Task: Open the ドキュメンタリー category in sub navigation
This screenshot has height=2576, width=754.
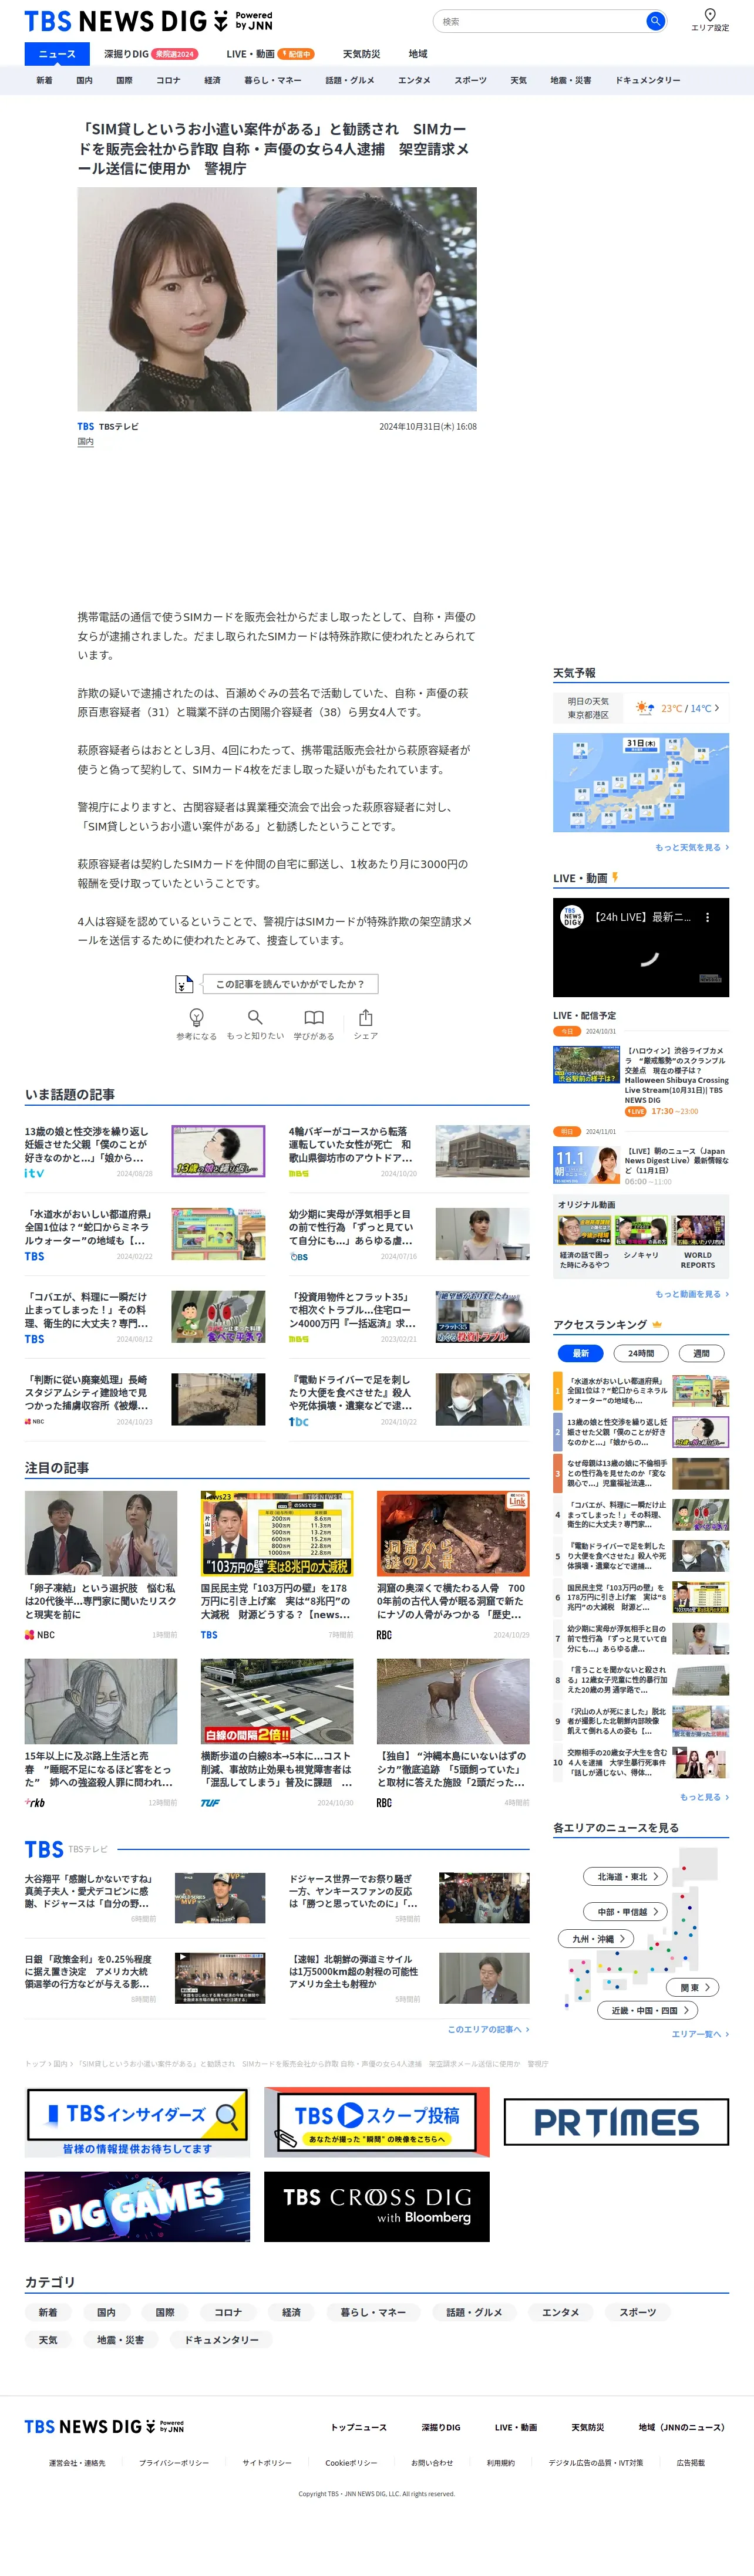Action: coord(648,80)
